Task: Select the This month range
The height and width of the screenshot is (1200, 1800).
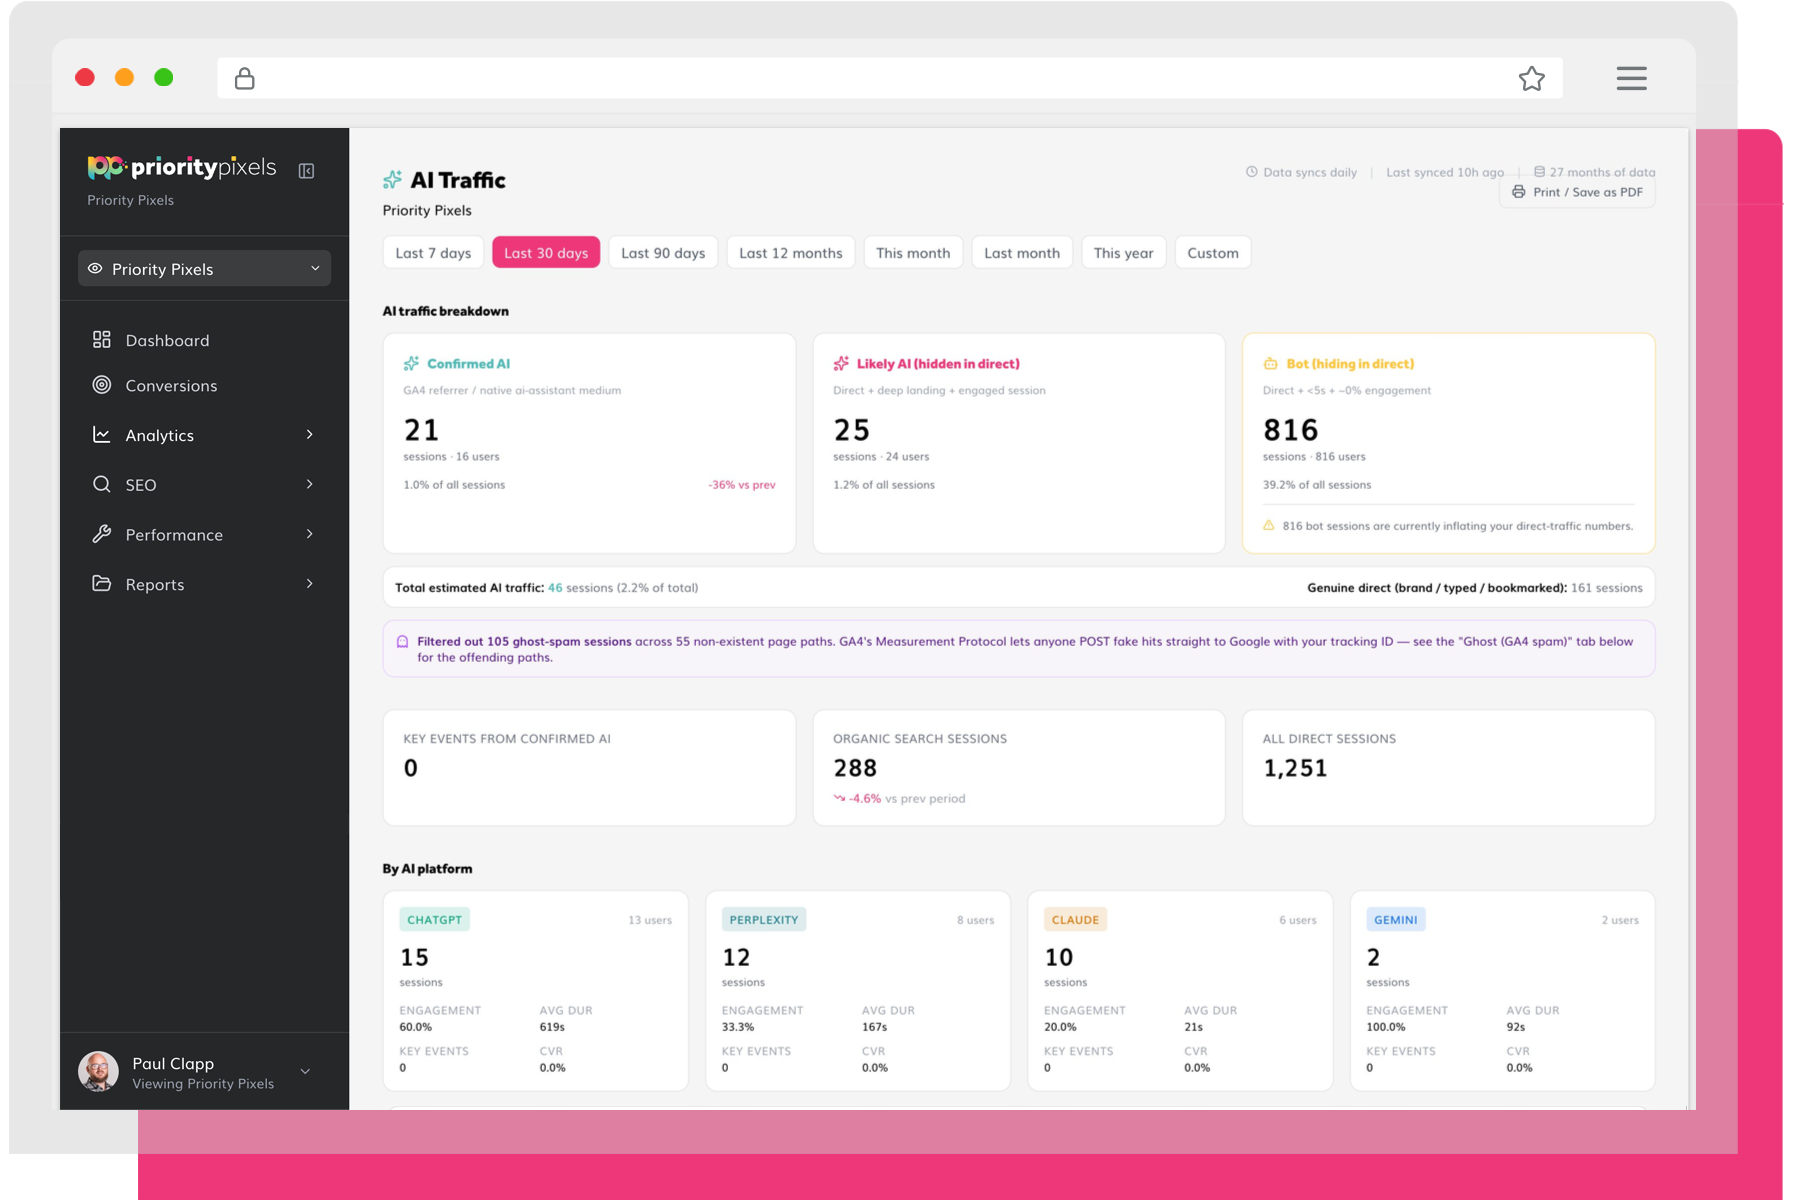Action: click(913, 253)
